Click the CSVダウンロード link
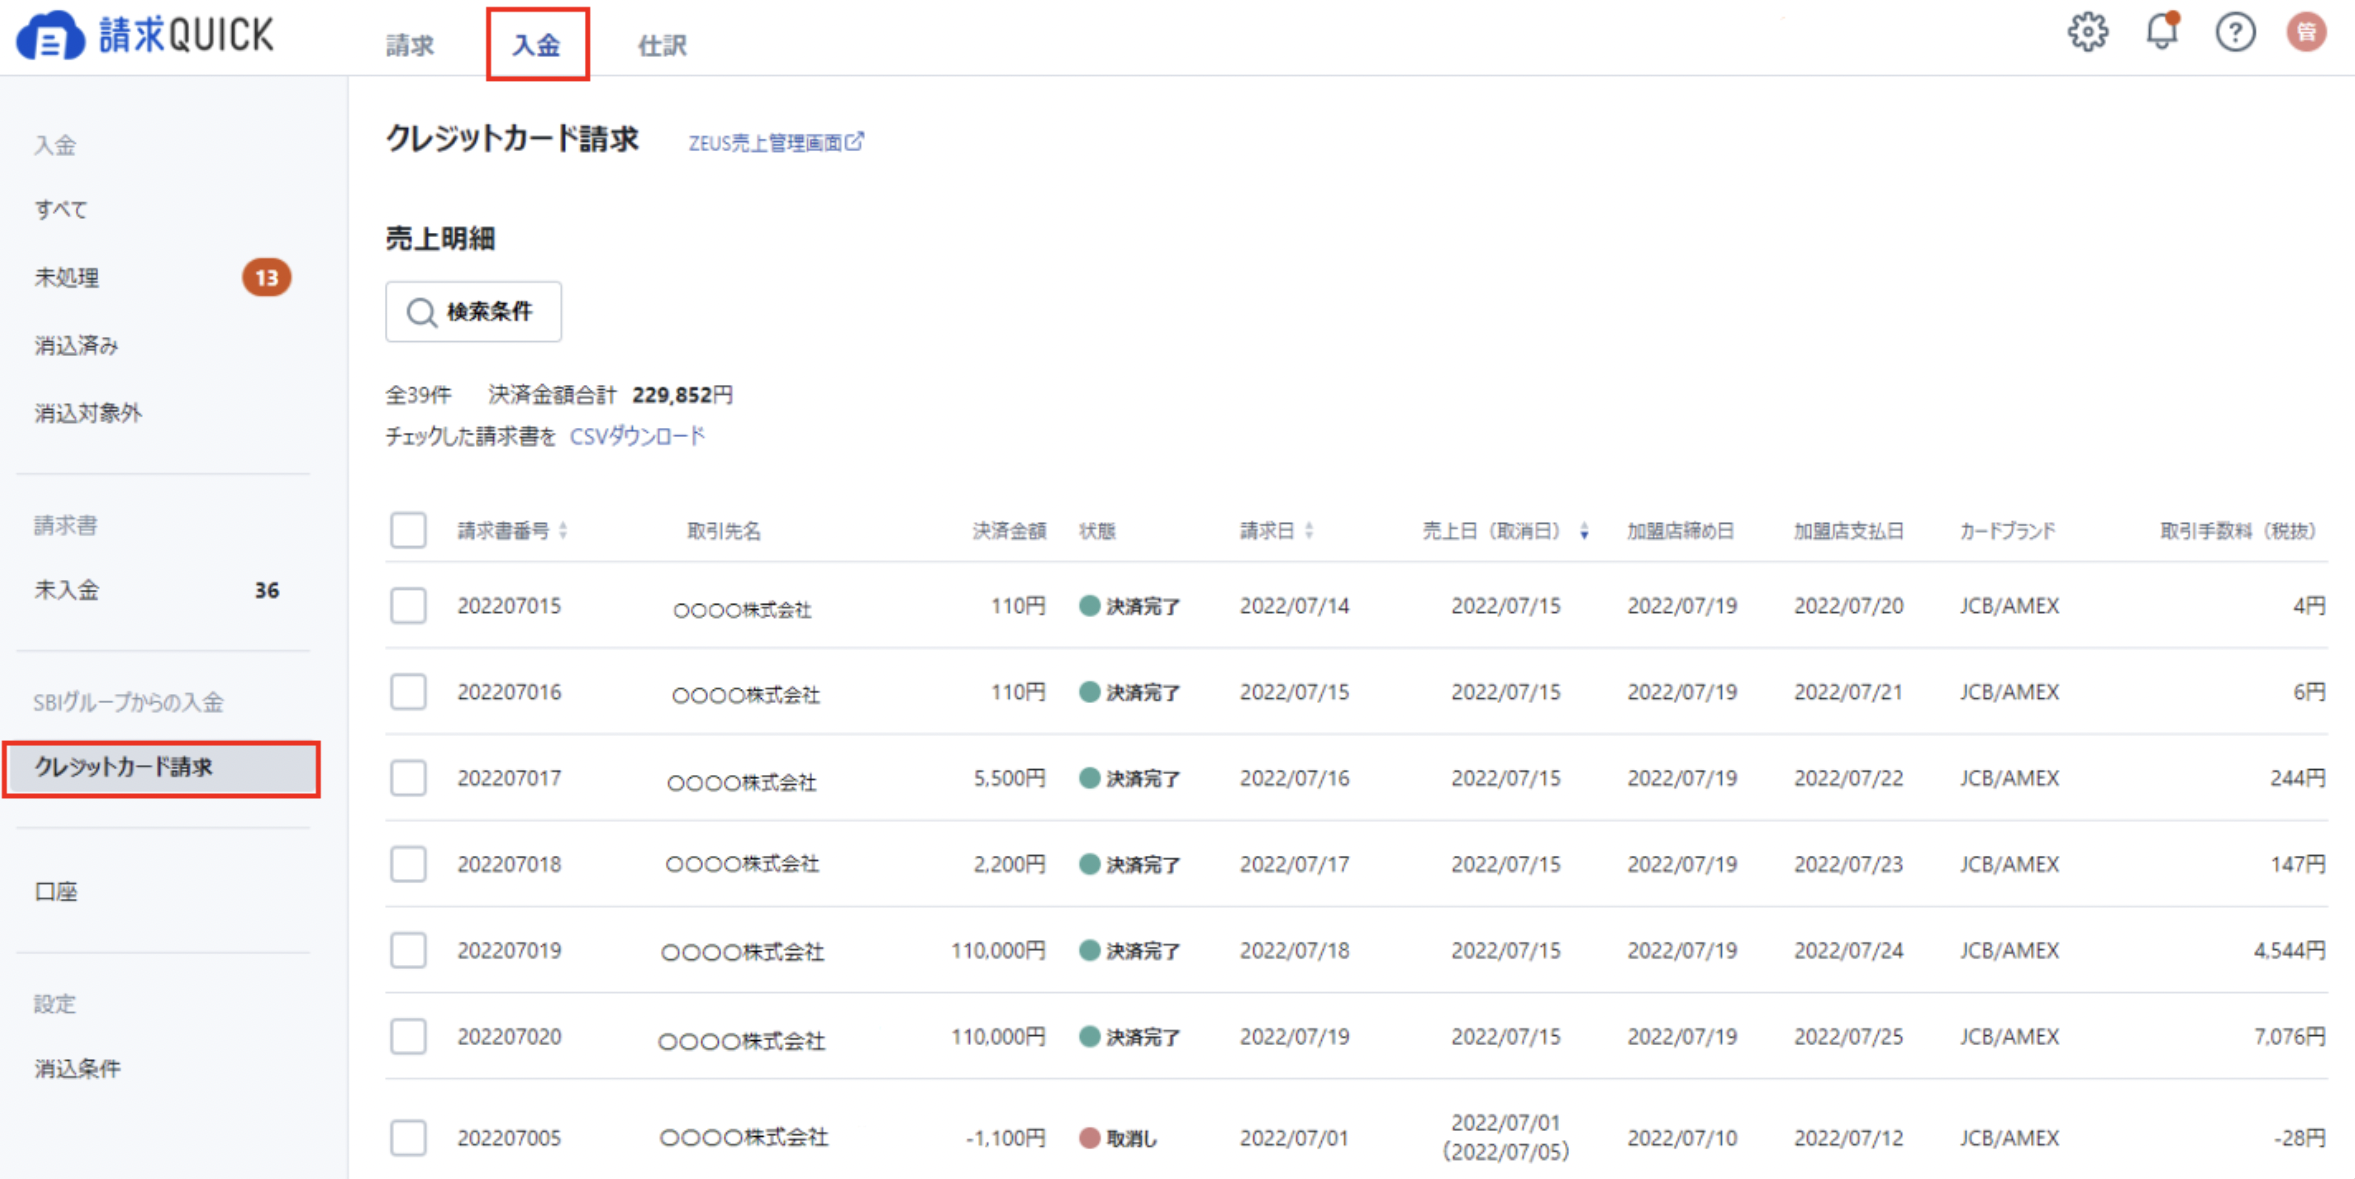The image size is (2355, 1179). coord(637,435)
